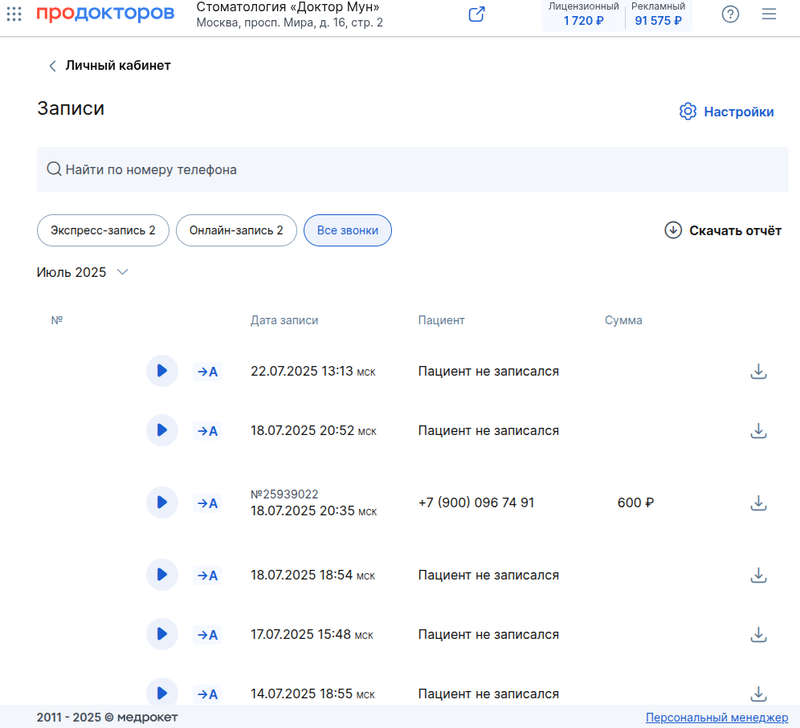Play the call from 18.07.2025 18:54
800x728 pixels.
(x=162, y=575)
